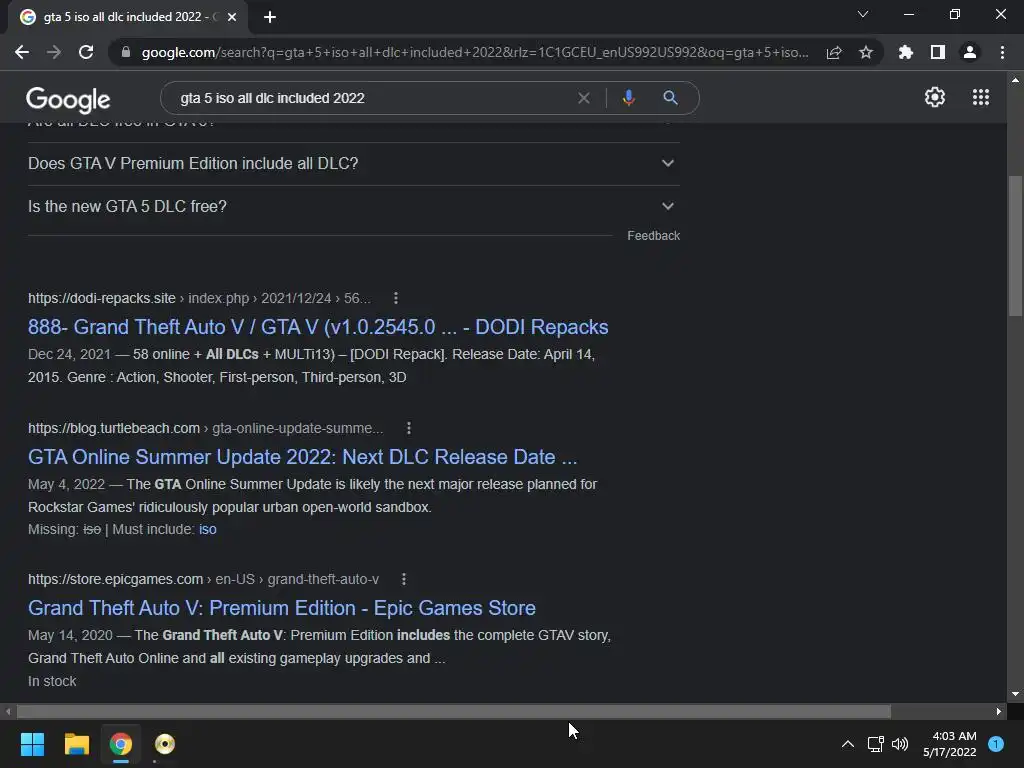The width and height of the screenshot is (1024, 768).
Task: Open the DODI Repacks GTA V result
Action: (318, 327)
